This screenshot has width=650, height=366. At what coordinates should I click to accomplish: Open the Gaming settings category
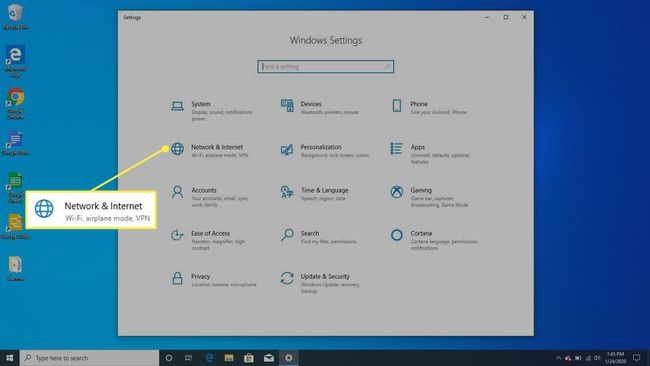[x=430, y=197]
